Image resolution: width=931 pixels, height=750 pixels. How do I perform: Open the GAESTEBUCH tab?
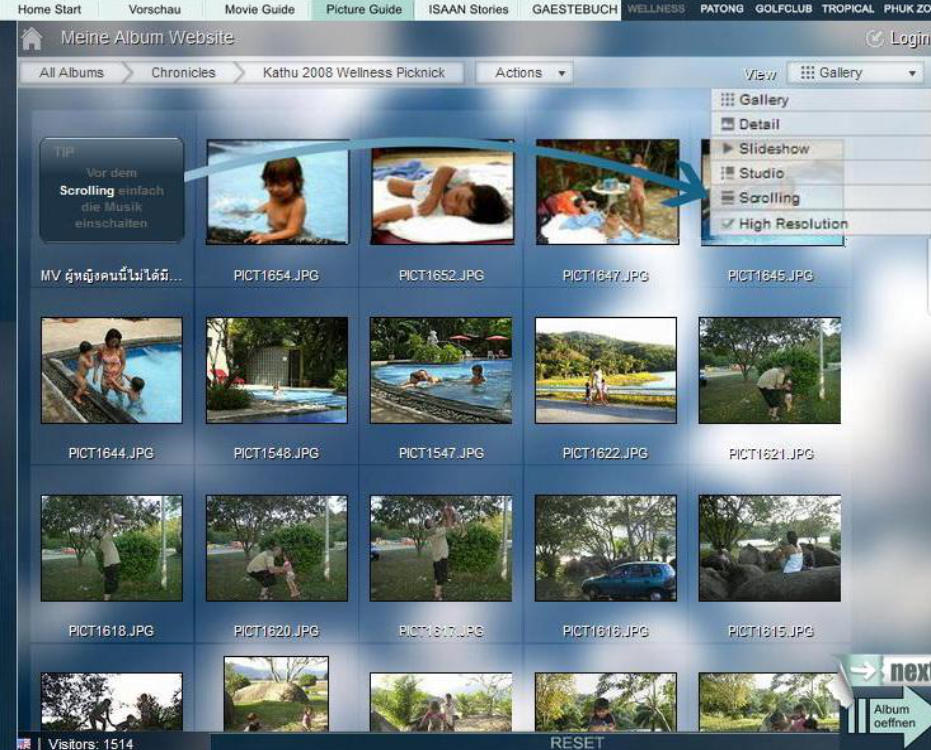pyautogui.click(x=575, y=10)
